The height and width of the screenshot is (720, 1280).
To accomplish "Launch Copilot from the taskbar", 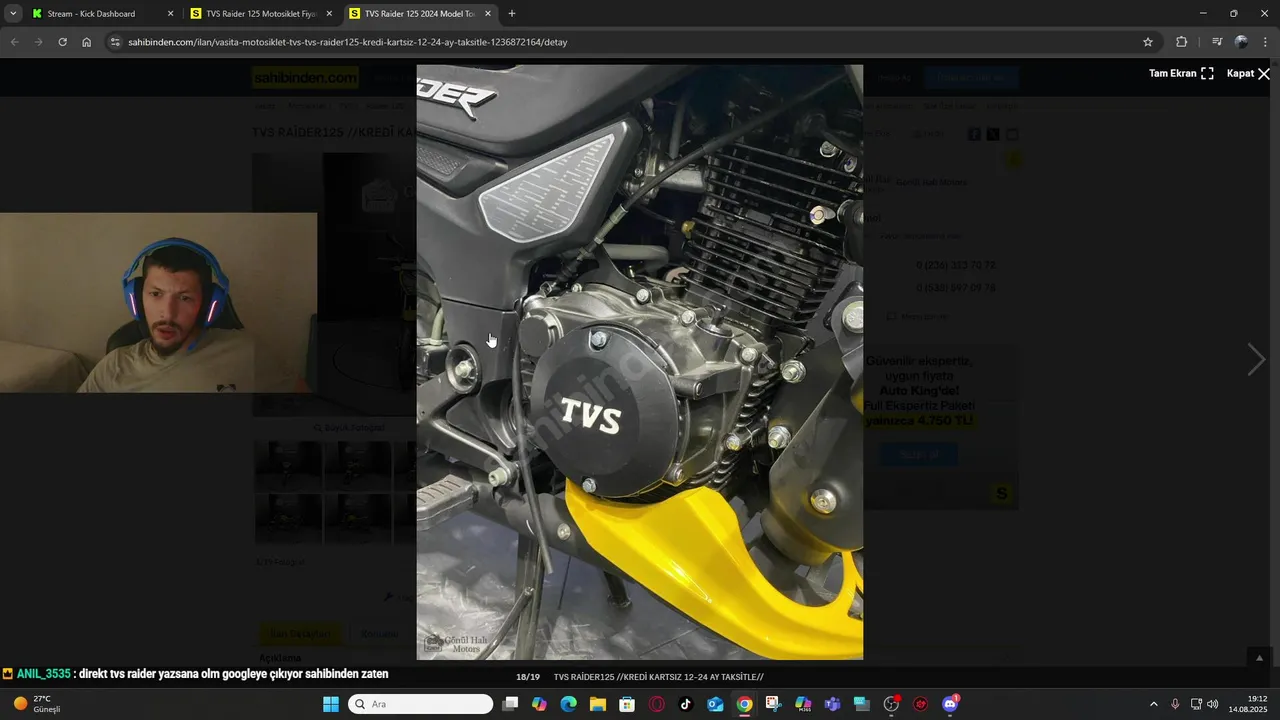I will click(x=539, y=704).
